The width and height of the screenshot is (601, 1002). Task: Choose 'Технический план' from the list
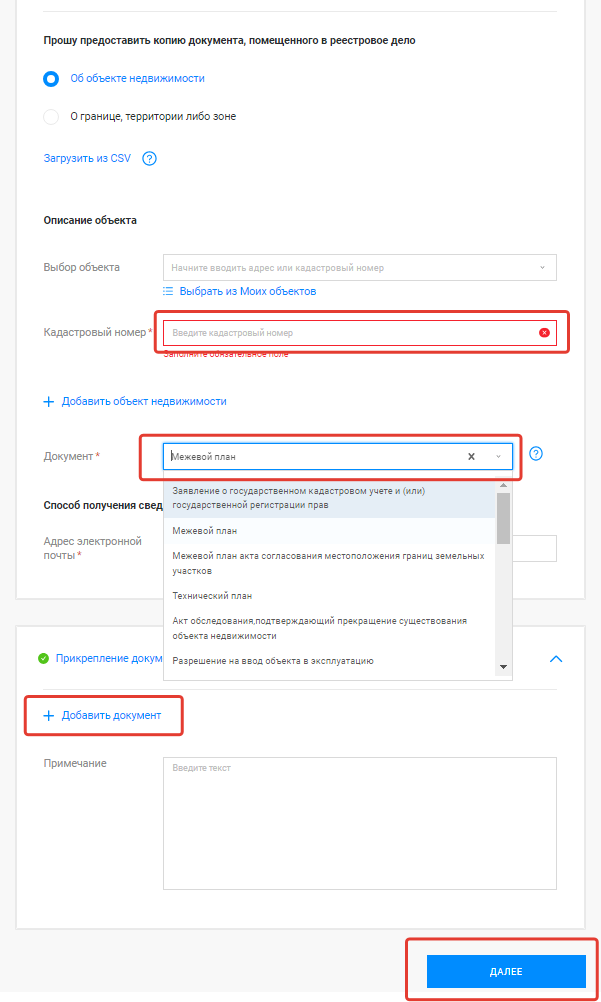[x=330, y=596]
